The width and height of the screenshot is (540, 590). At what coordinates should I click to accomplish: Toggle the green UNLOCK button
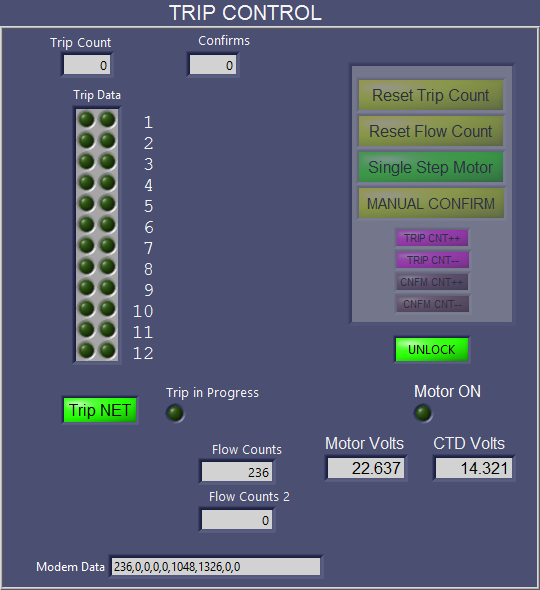coord(432,350)
